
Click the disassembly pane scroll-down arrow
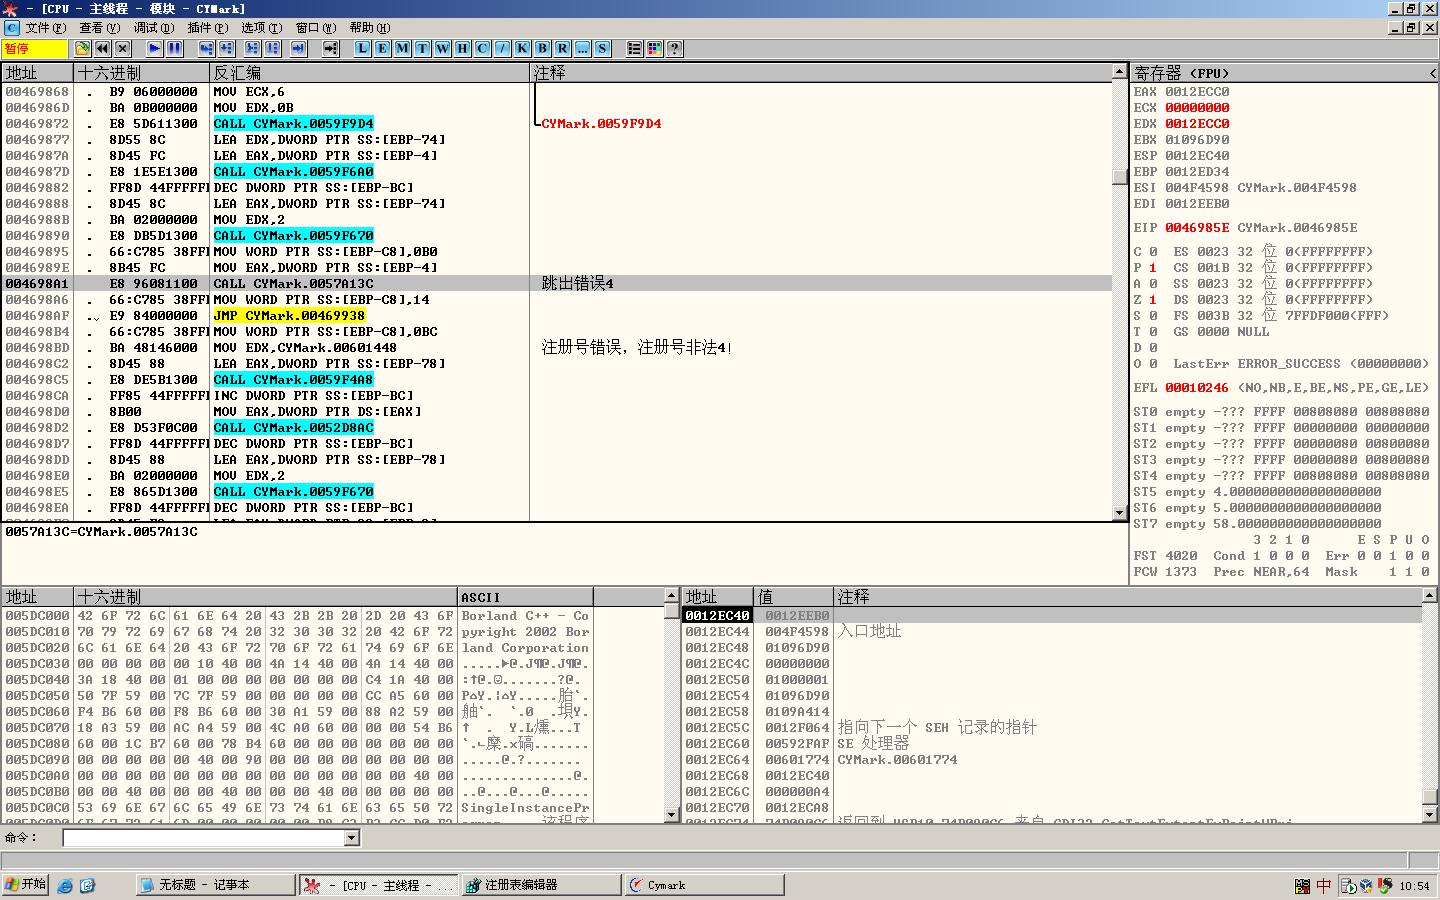(1120, 513)
